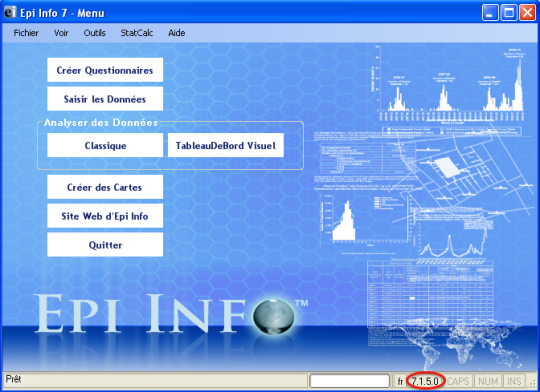Open the Aide menu
Screen dimensions: 540x392
point(177,33)
